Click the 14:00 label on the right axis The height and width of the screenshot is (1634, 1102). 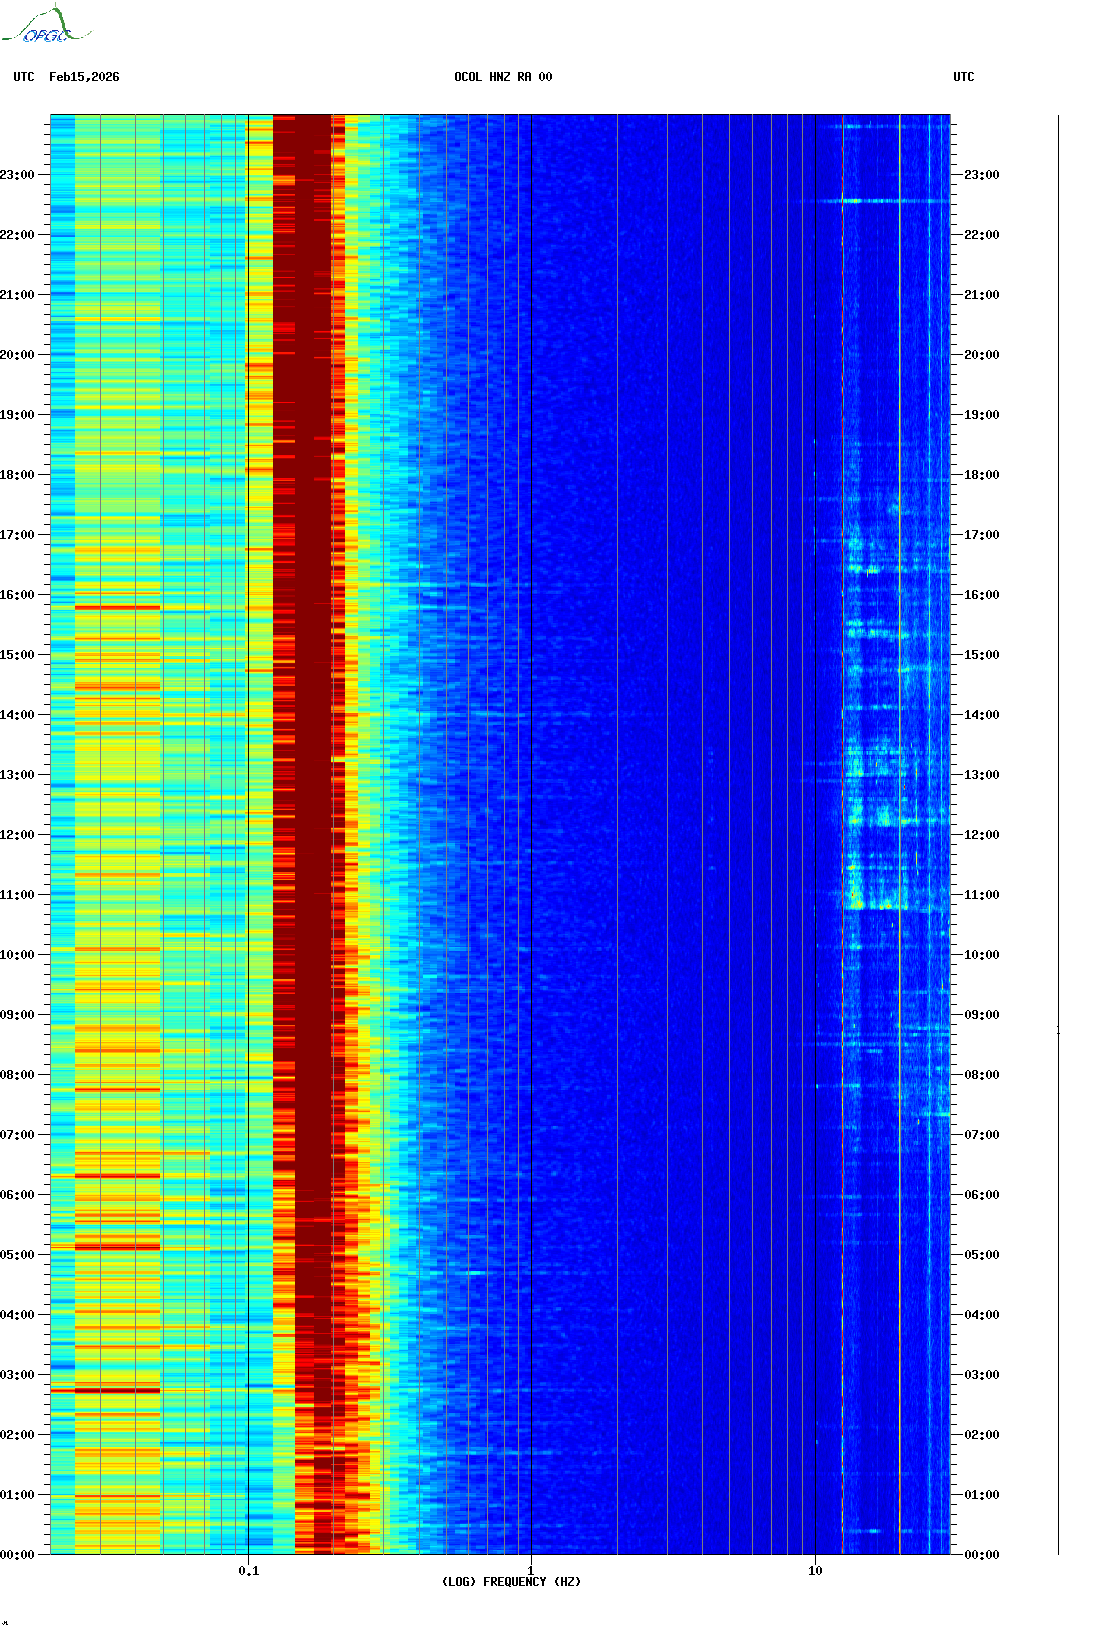click(982, 715)
